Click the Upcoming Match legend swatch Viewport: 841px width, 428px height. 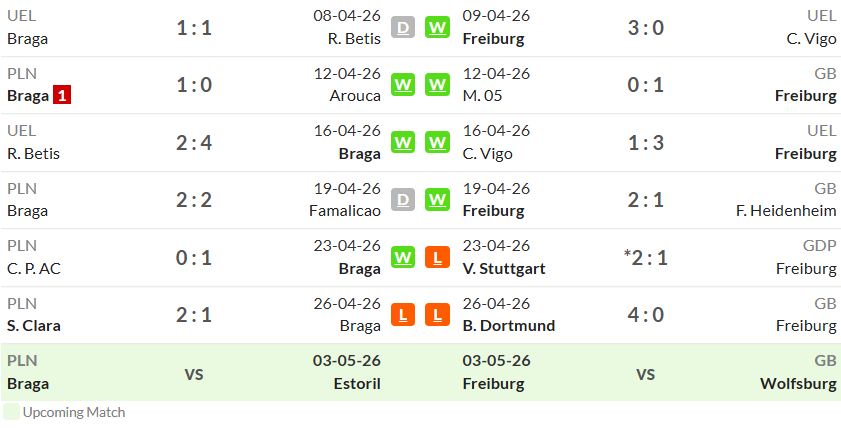tap(11, 412)
